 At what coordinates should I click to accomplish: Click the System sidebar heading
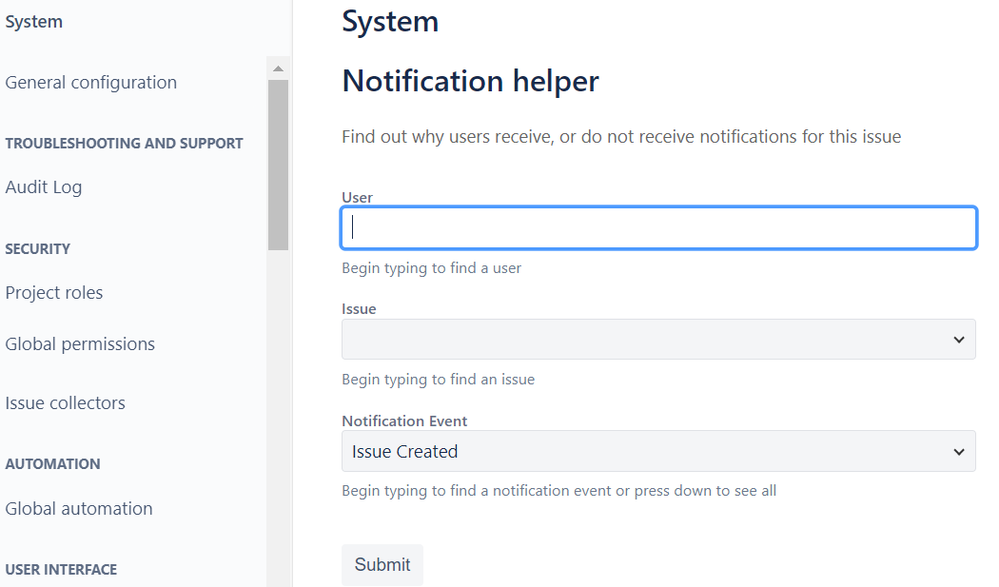pos(34,22)
